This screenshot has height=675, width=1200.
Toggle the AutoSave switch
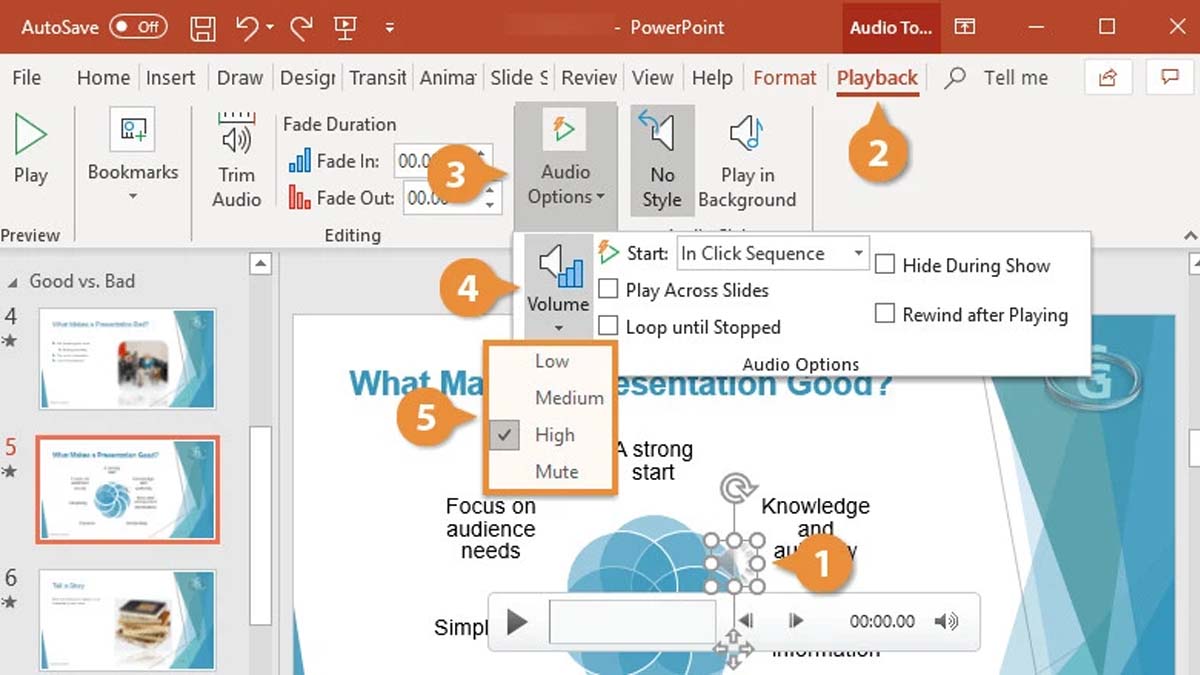tap(138, 27)
